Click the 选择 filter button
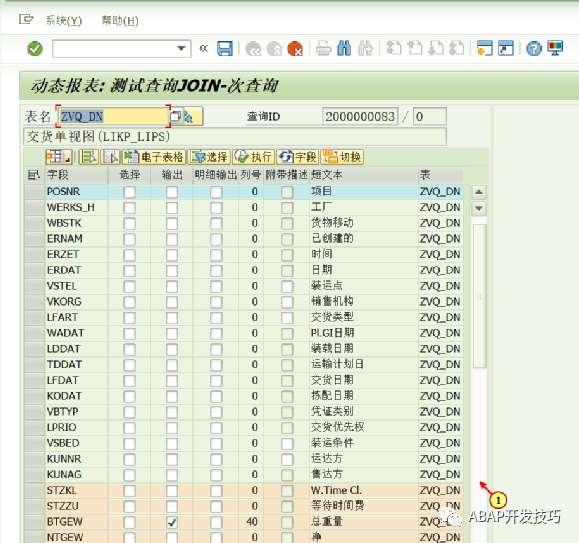Viewport: 579px width, 543px height. [x=209, y=157]
